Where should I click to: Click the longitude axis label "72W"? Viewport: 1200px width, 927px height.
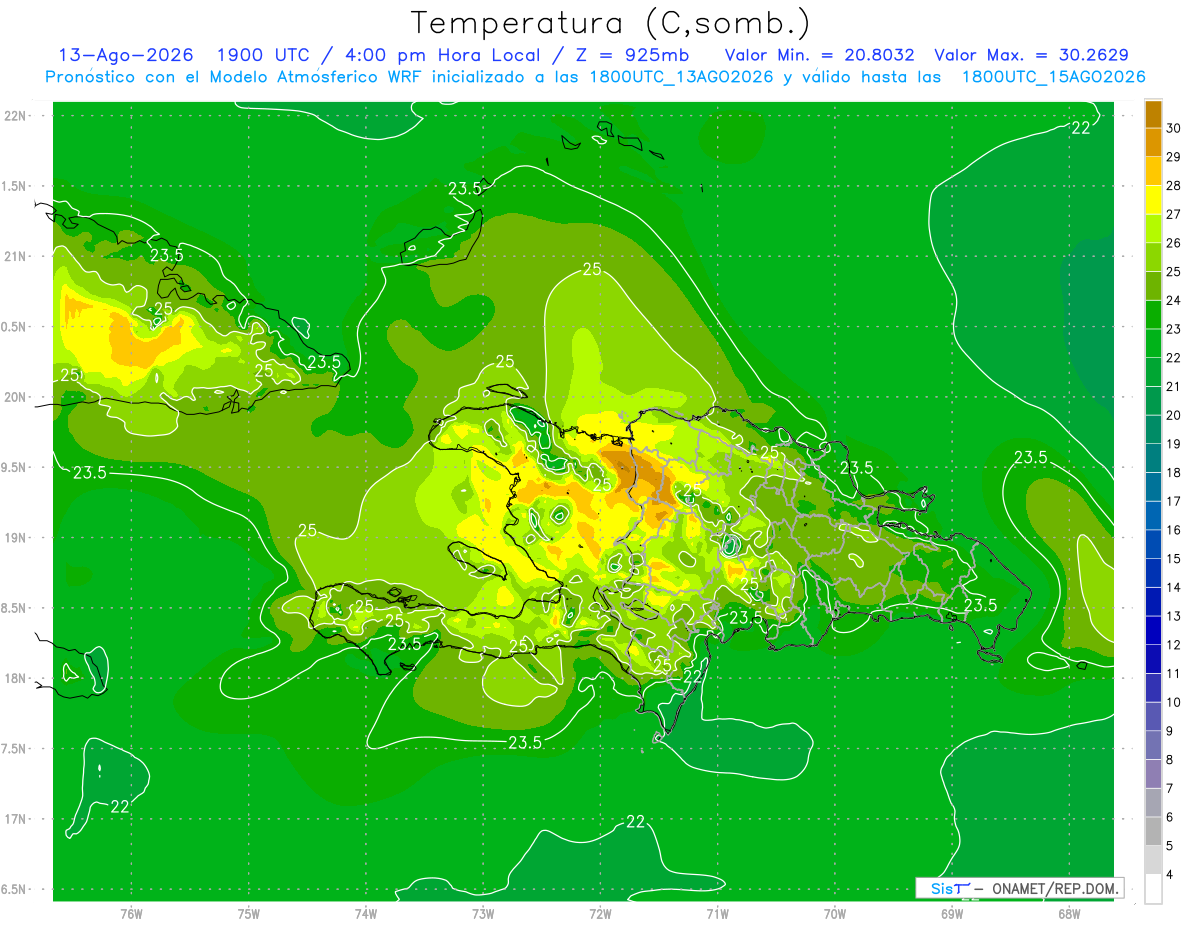pyautogui.click(x=600, y=914)
